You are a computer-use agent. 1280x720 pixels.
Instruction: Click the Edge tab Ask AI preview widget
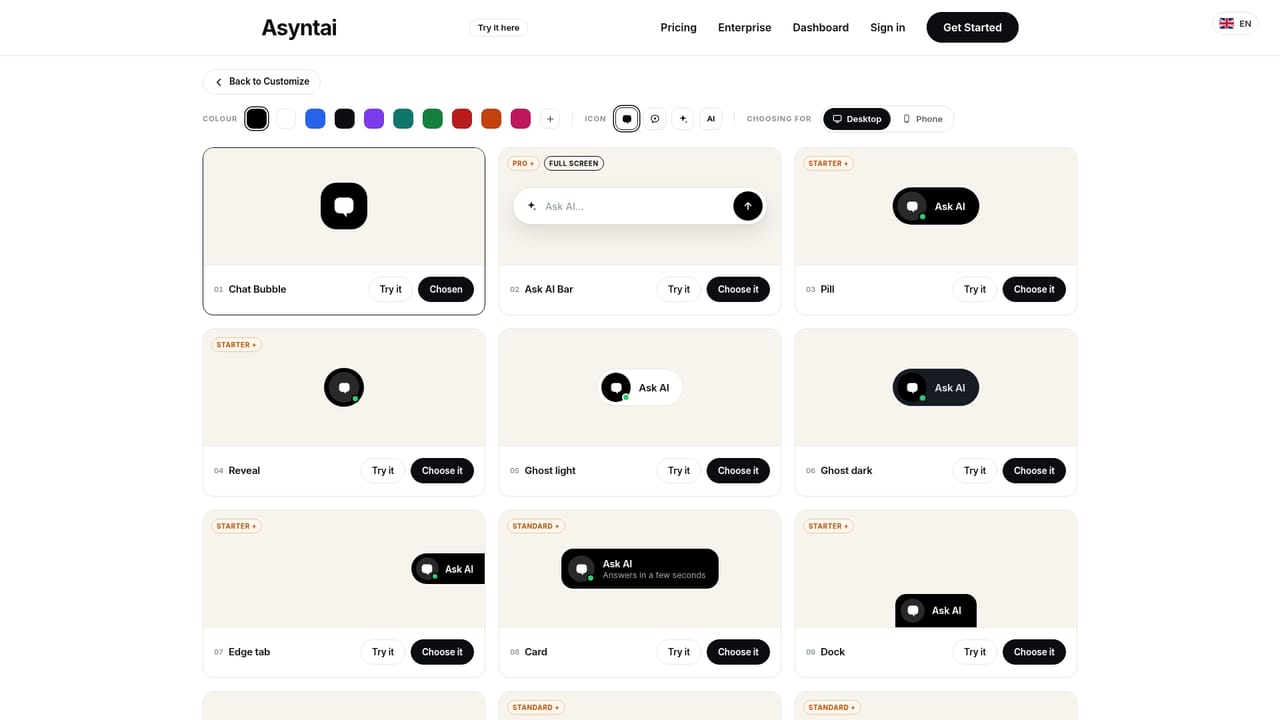pos(448,569)
